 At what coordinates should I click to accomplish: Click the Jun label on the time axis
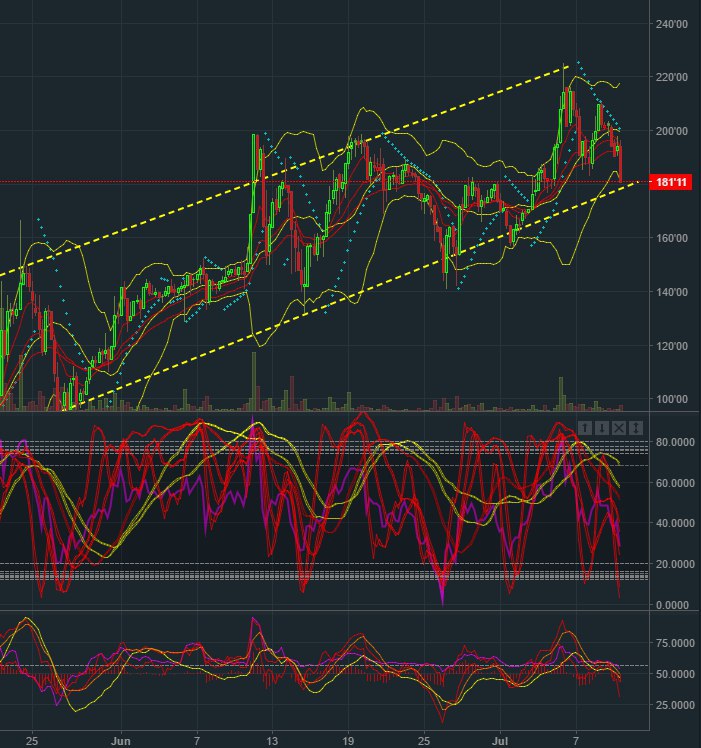[121, 741]
